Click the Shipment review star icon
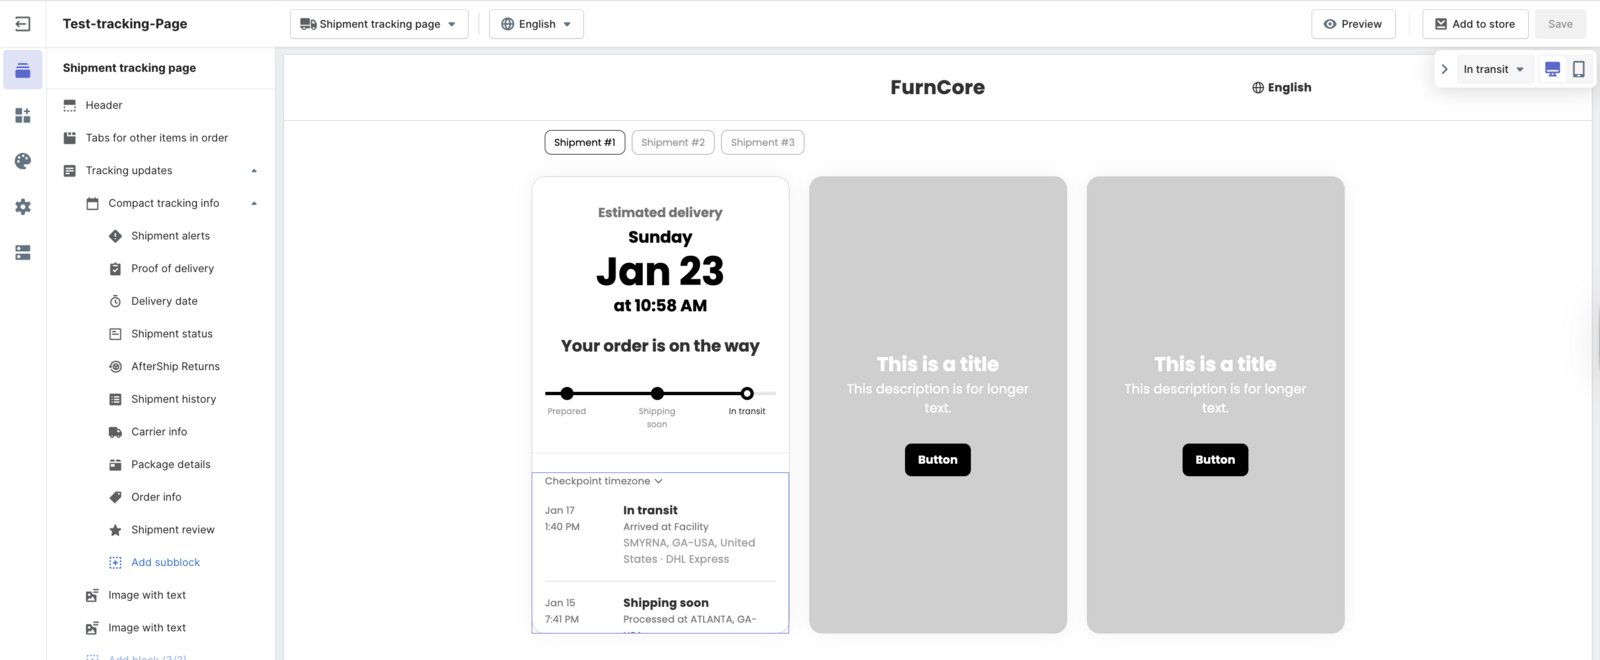1600x660 pixels. 115,530
